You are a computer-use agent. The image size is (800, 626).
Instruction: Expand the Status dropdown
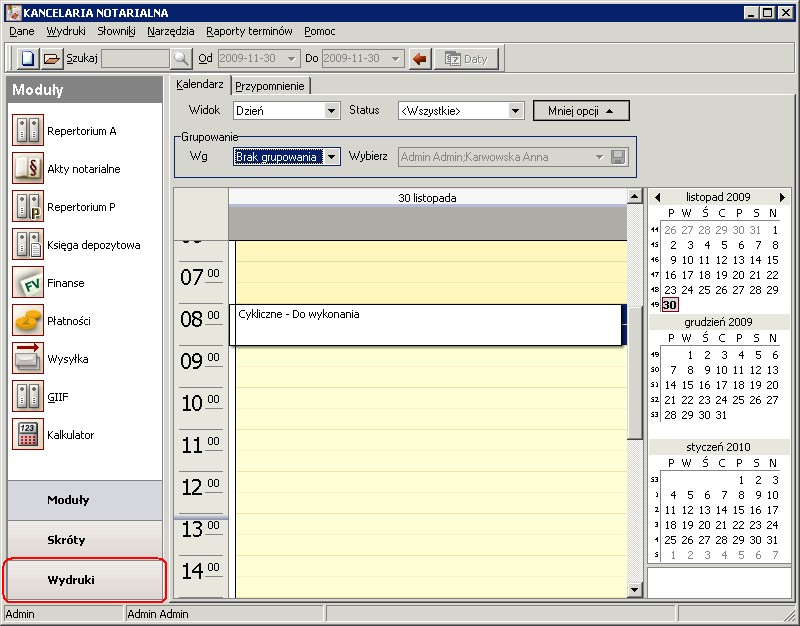tap(516, 111)
